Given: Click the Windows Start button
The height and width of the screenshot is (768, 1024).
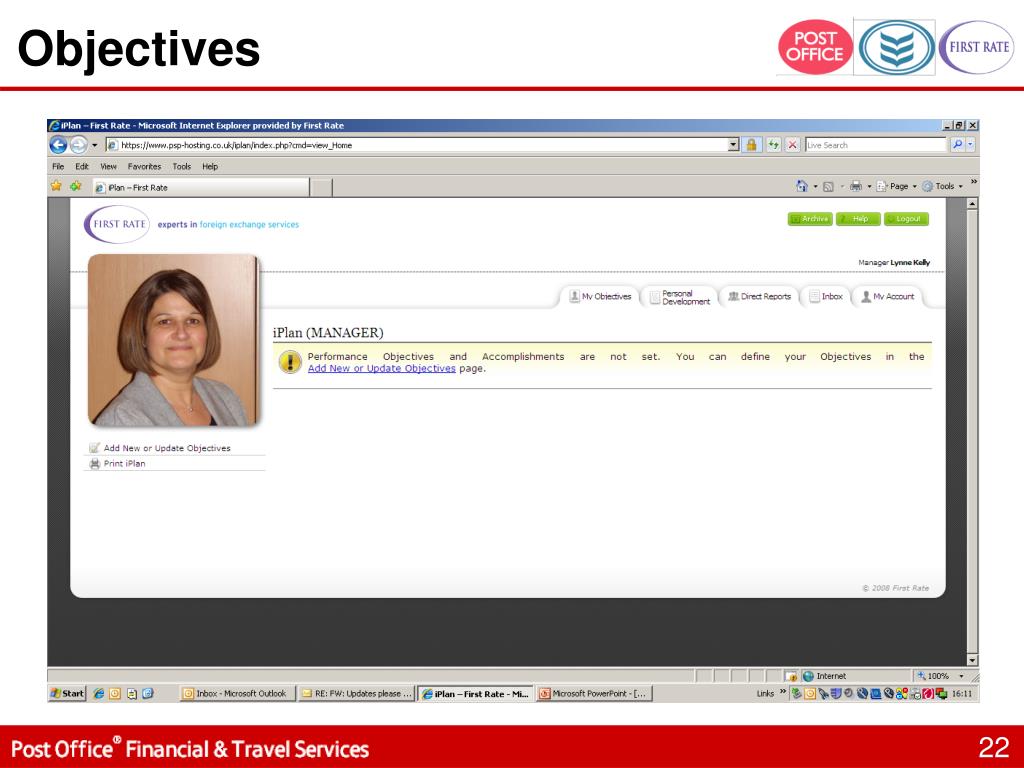Looking at the screenshot, I should [68, 694].
